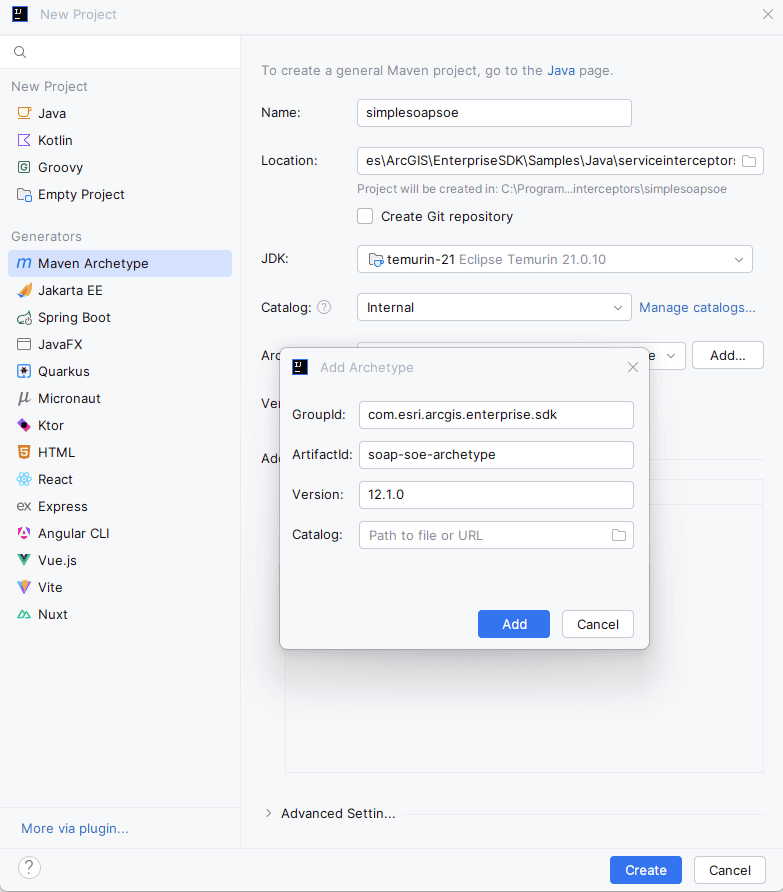Viewport: 783px width, 892px height.
Task: Open Manage catalogs link
Action: (x=697, y=307)
